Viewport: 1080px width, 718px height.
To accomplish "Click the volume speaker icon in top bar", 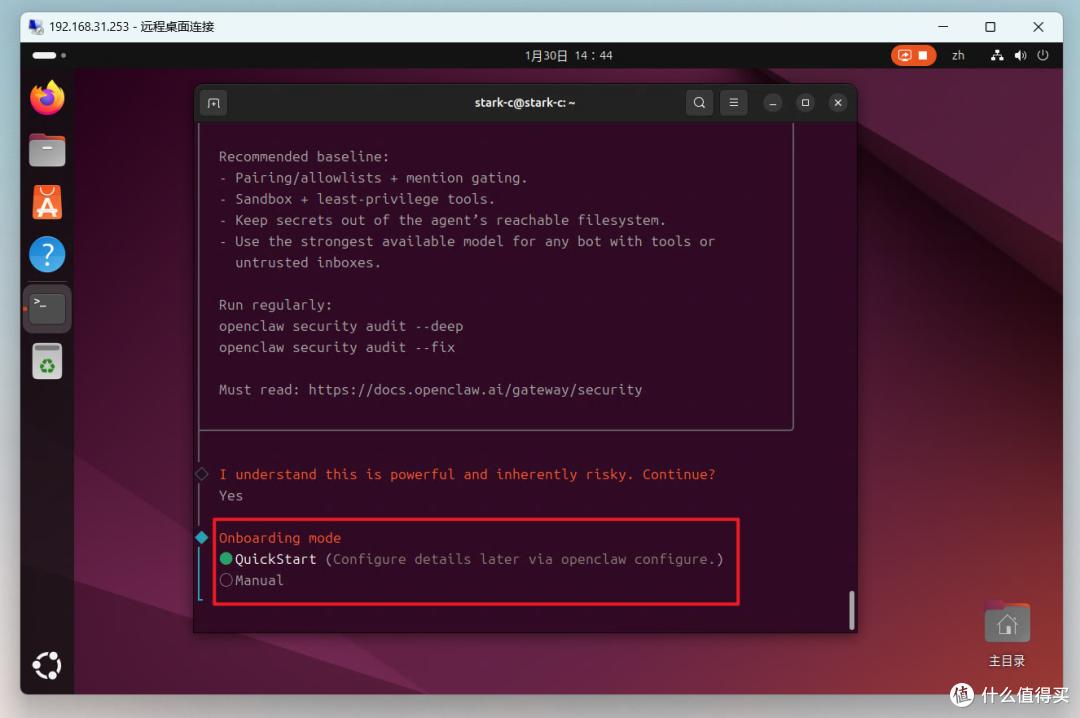I will click(1020, 55).
